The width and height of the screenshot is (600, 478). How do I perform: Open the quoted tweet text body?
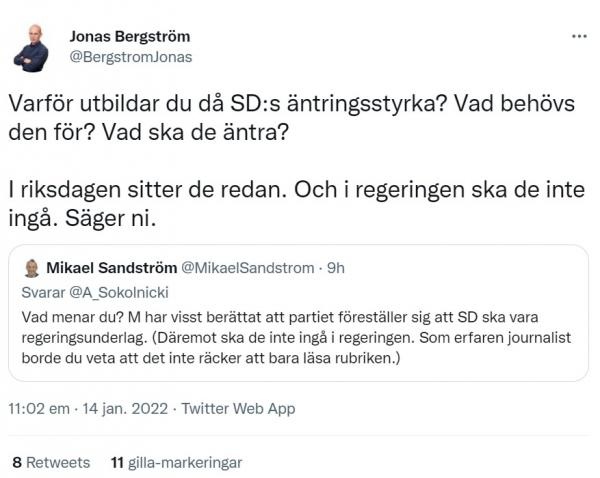[x=296, y=338]
